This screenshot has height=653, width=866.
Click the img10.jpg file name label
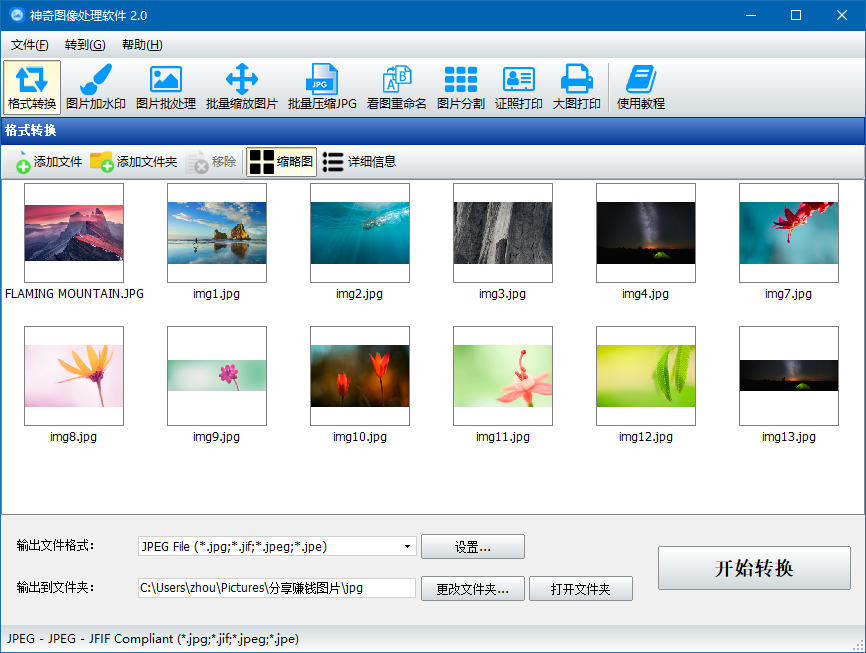tap(360, 437)
